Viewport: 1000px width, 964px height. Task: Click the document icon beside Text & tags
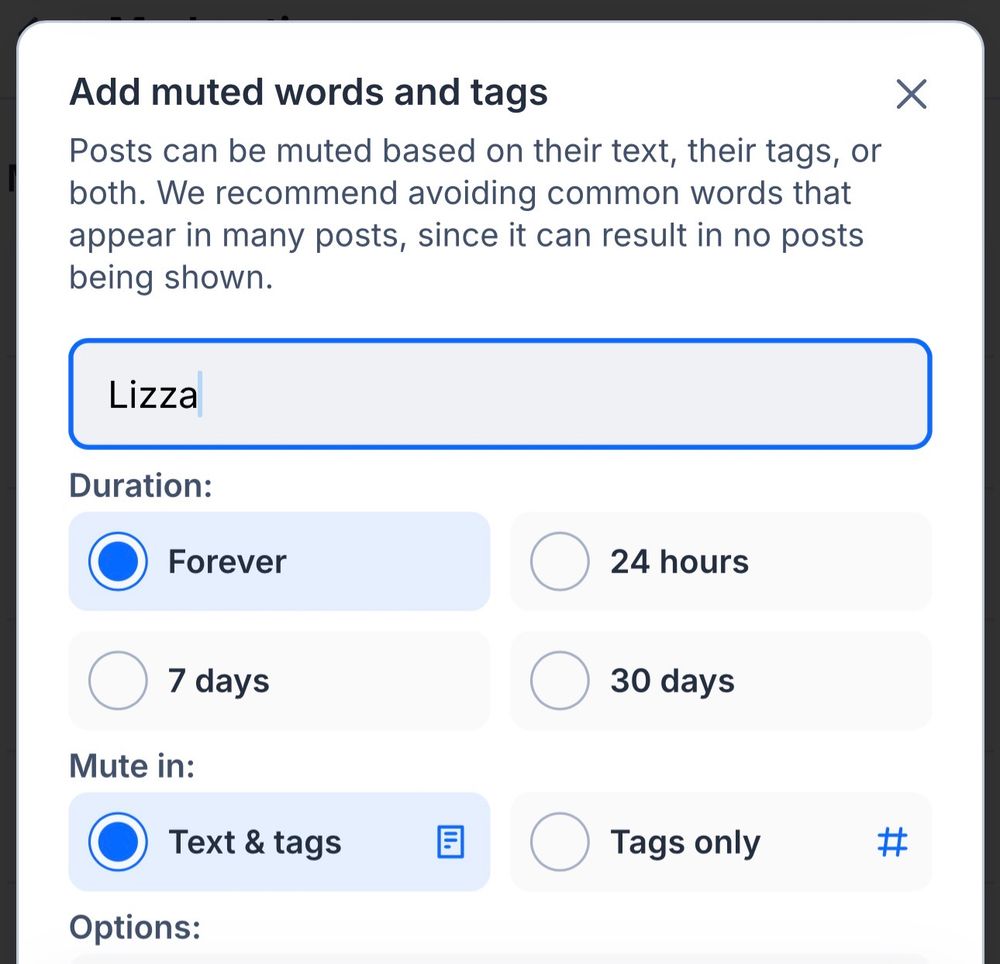pos(451,842)
